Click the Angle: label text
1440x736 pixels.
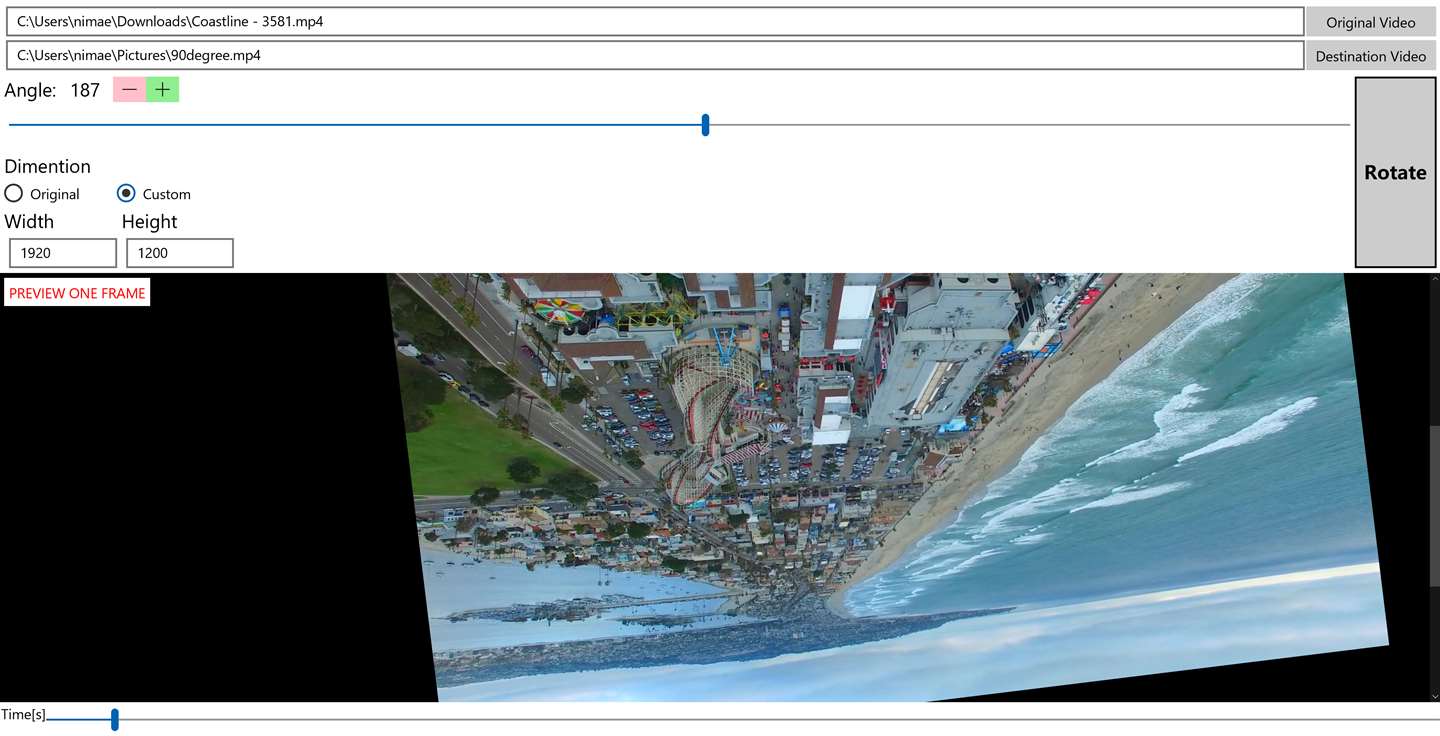point(30,90)
